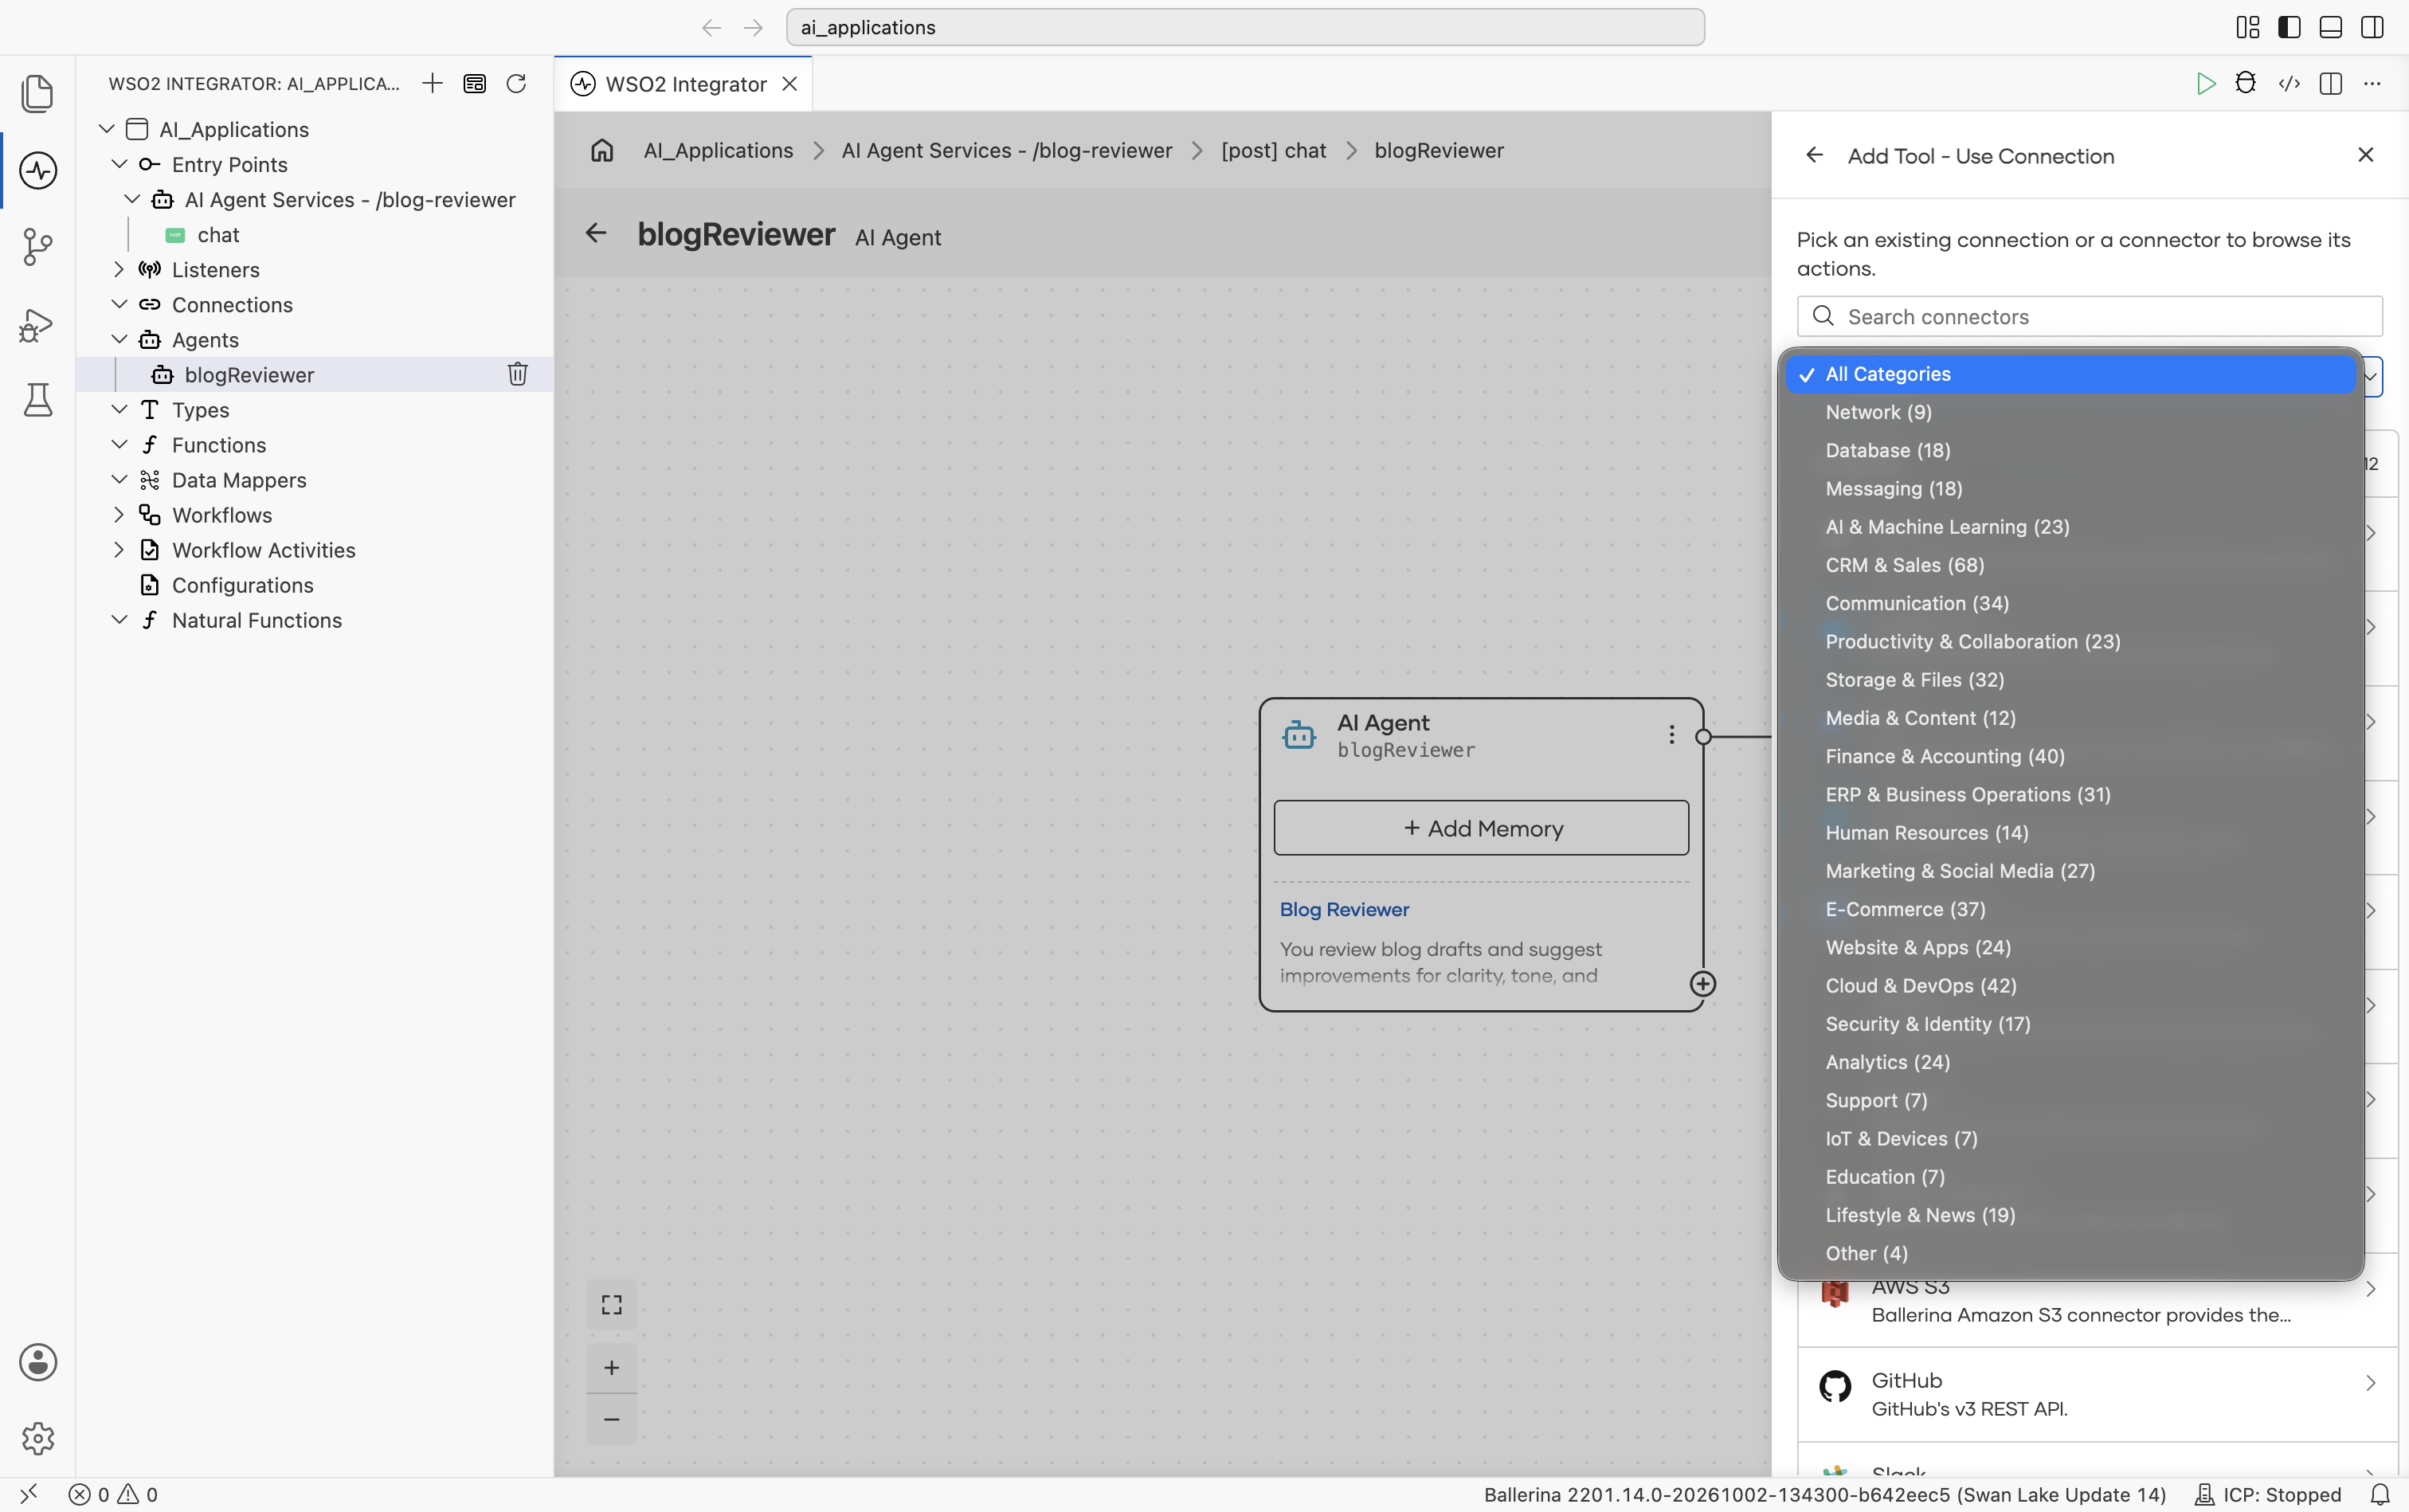Image resolution: width=2409 pixels, height=1512 pixels.
Task: Open the Testing flask icon
Action: pyautogui.click(x=38, y=400)
